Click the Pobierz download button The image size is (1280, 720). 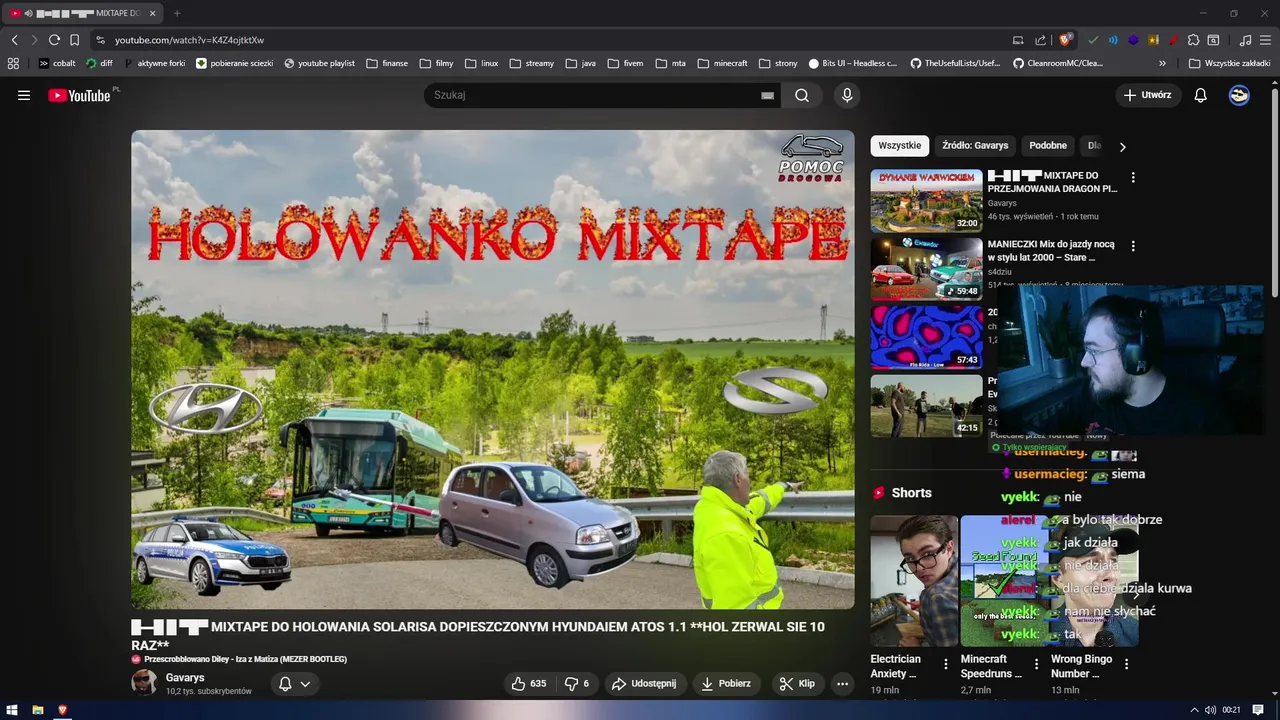tap(726, 683)
